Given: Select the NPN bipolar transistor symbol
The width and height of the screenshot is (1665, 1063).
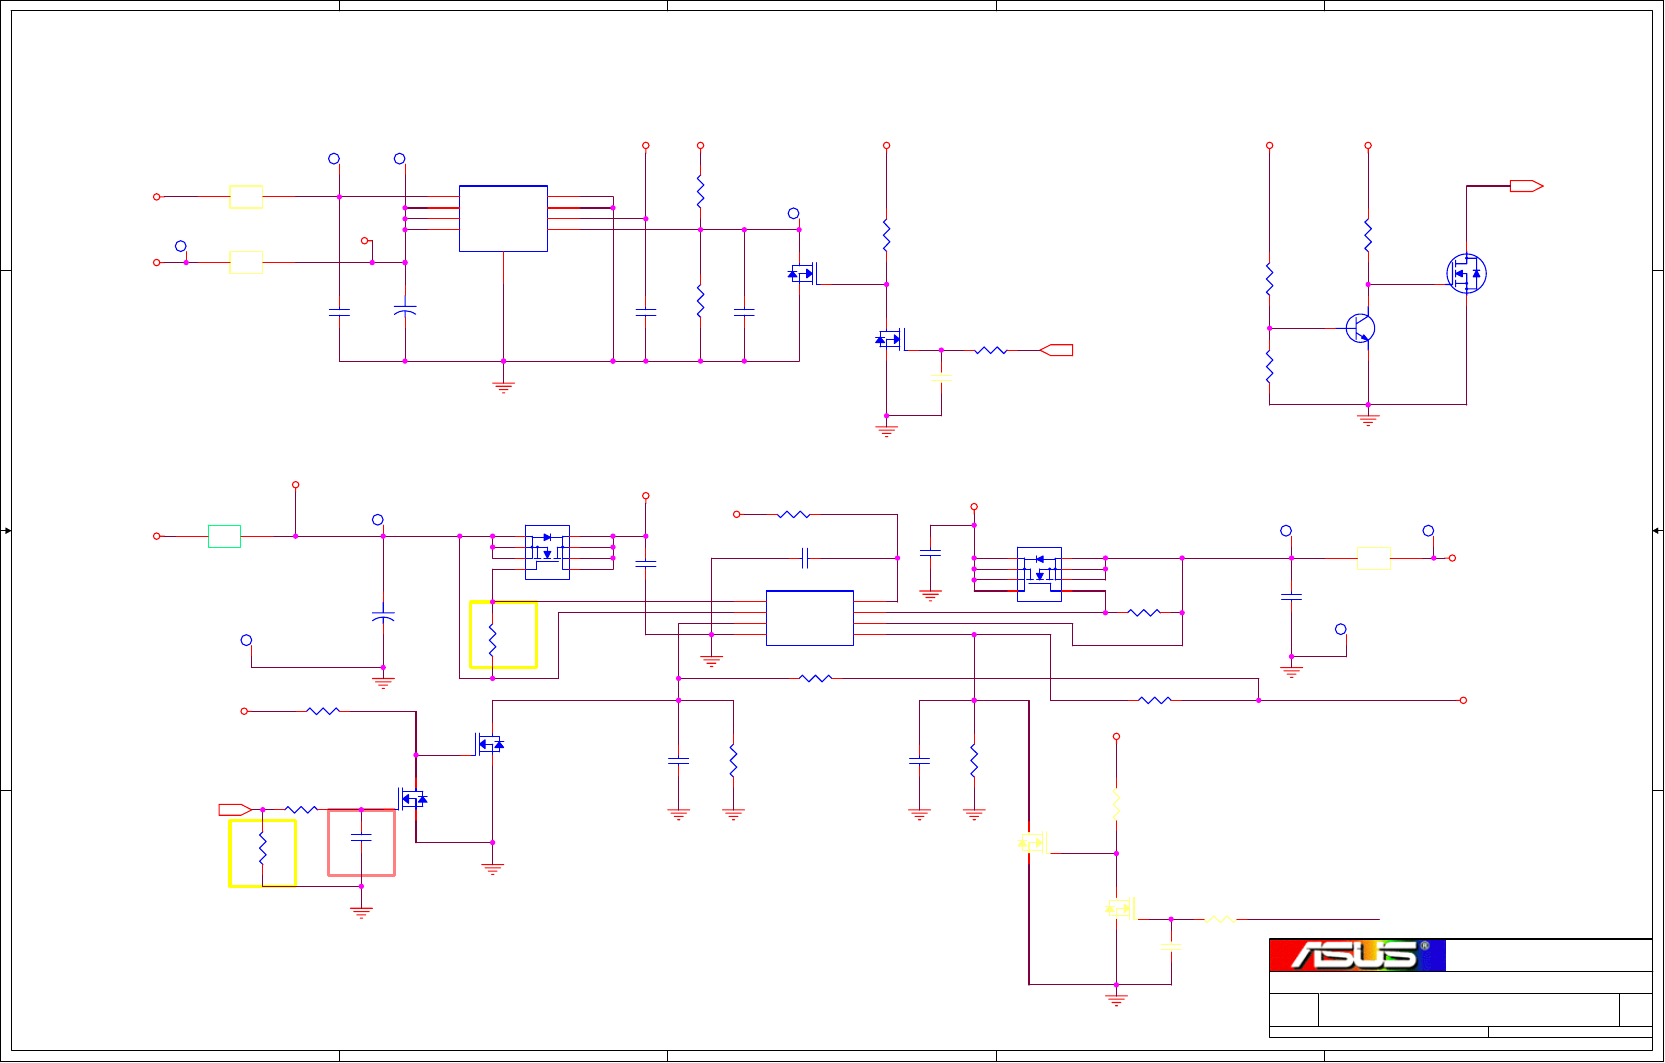Looking at the screenshot, I should coord(1360,328).
